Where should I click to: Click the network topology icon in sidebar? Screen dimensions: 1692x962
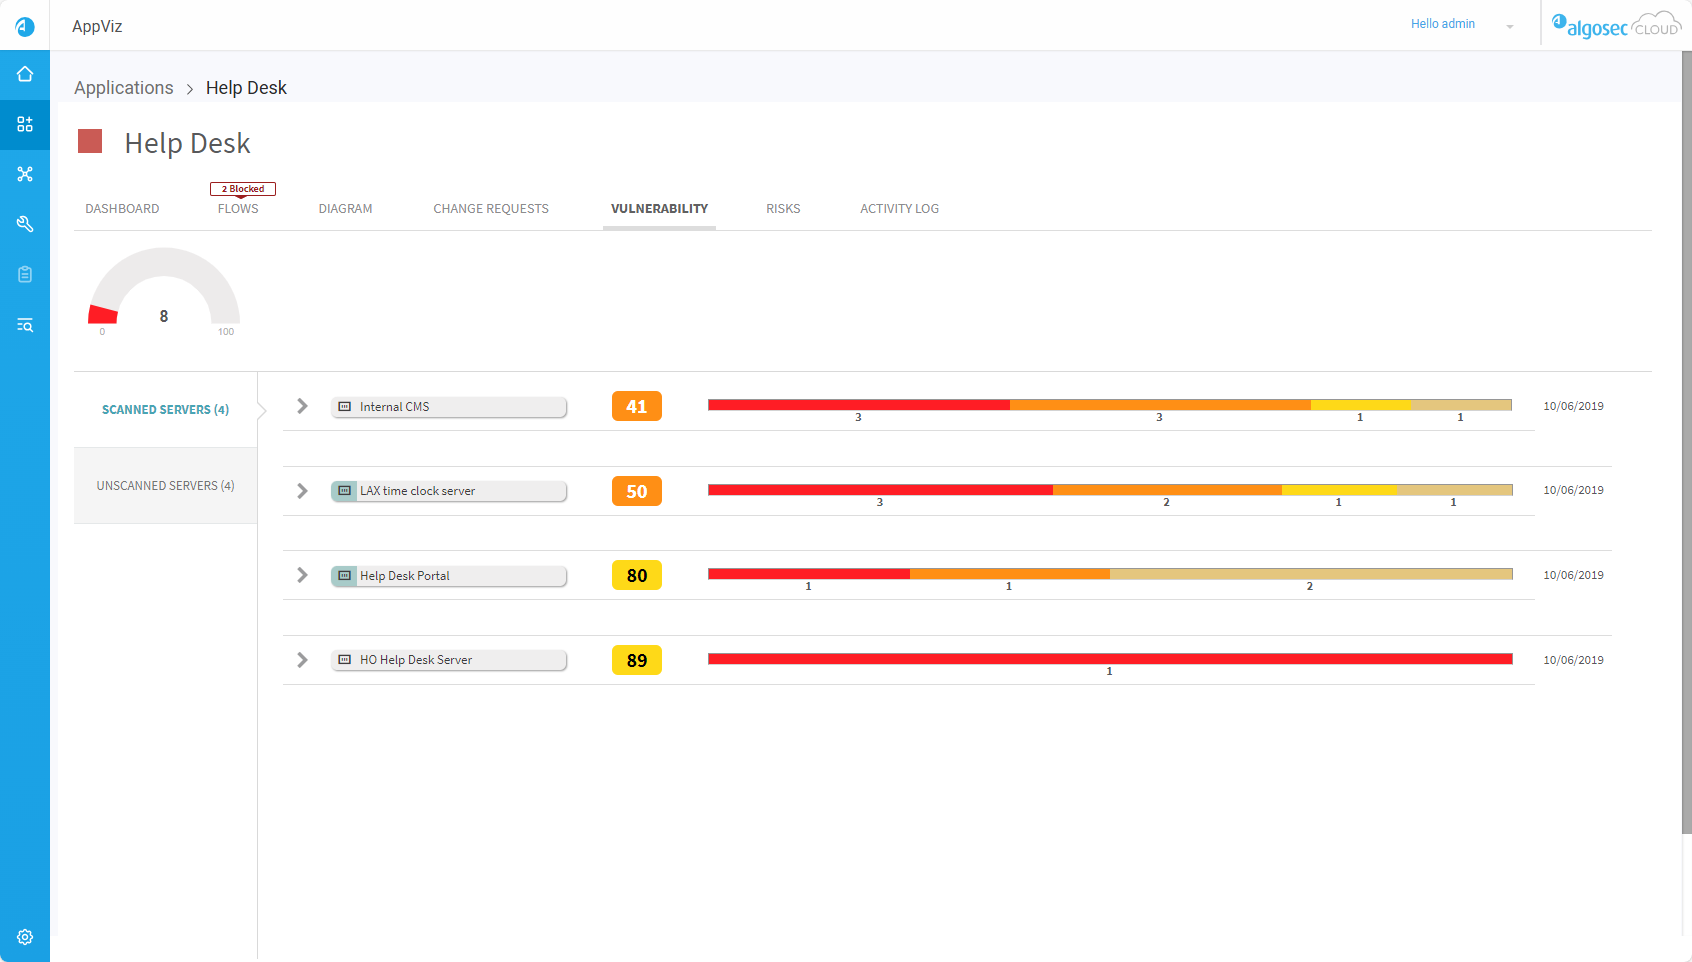coord(25,174)
